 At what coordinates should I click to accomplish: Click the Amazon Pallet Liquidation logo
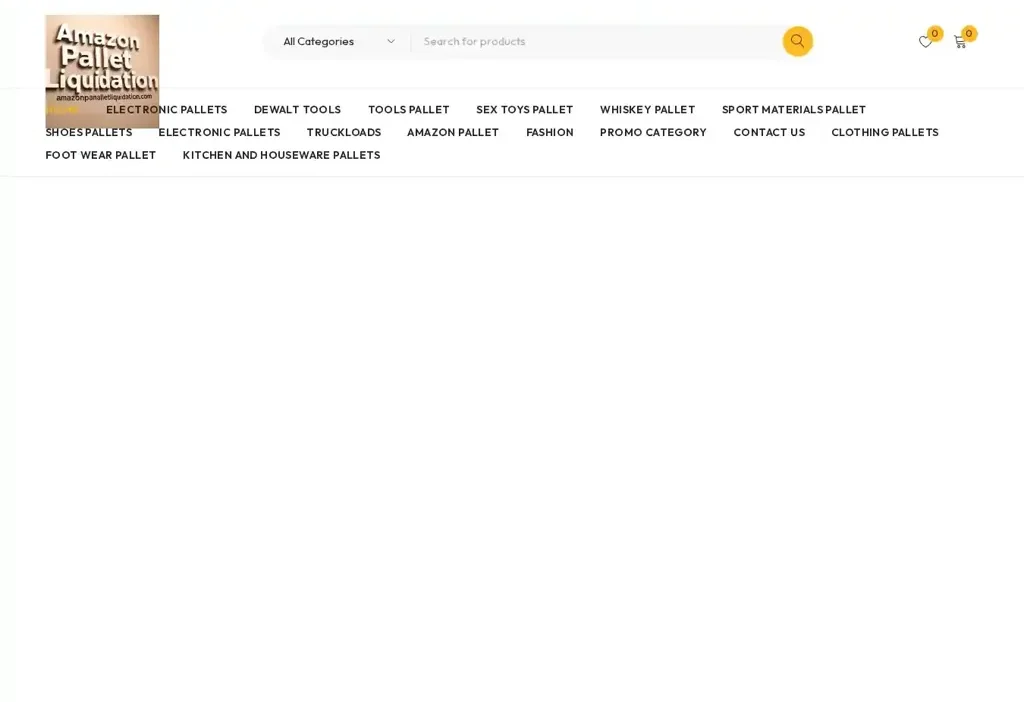[101, 71]
